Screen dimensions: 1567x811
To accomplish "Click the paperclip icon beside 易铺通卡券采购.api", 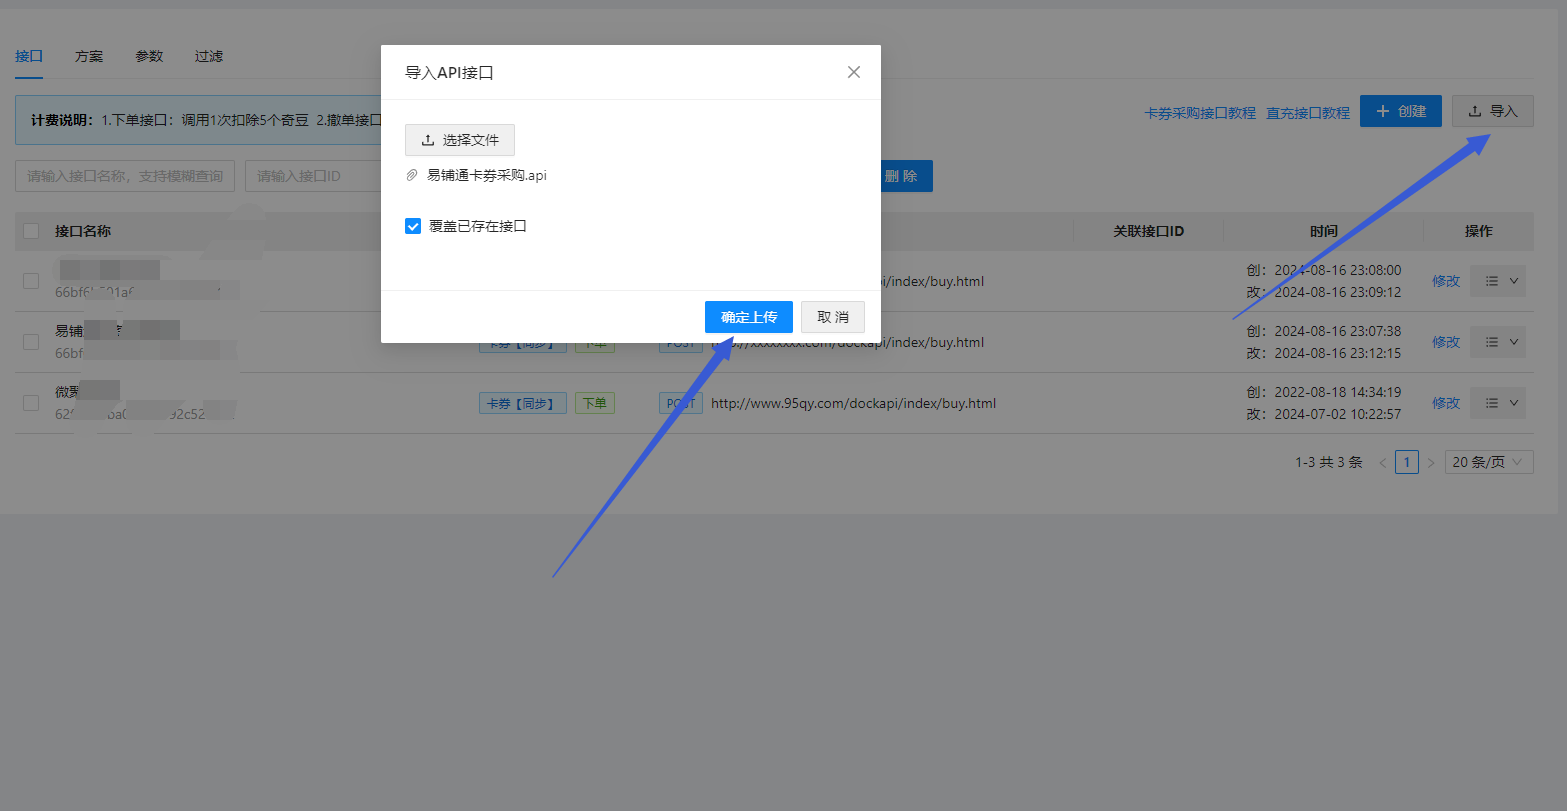I will 411,175.
